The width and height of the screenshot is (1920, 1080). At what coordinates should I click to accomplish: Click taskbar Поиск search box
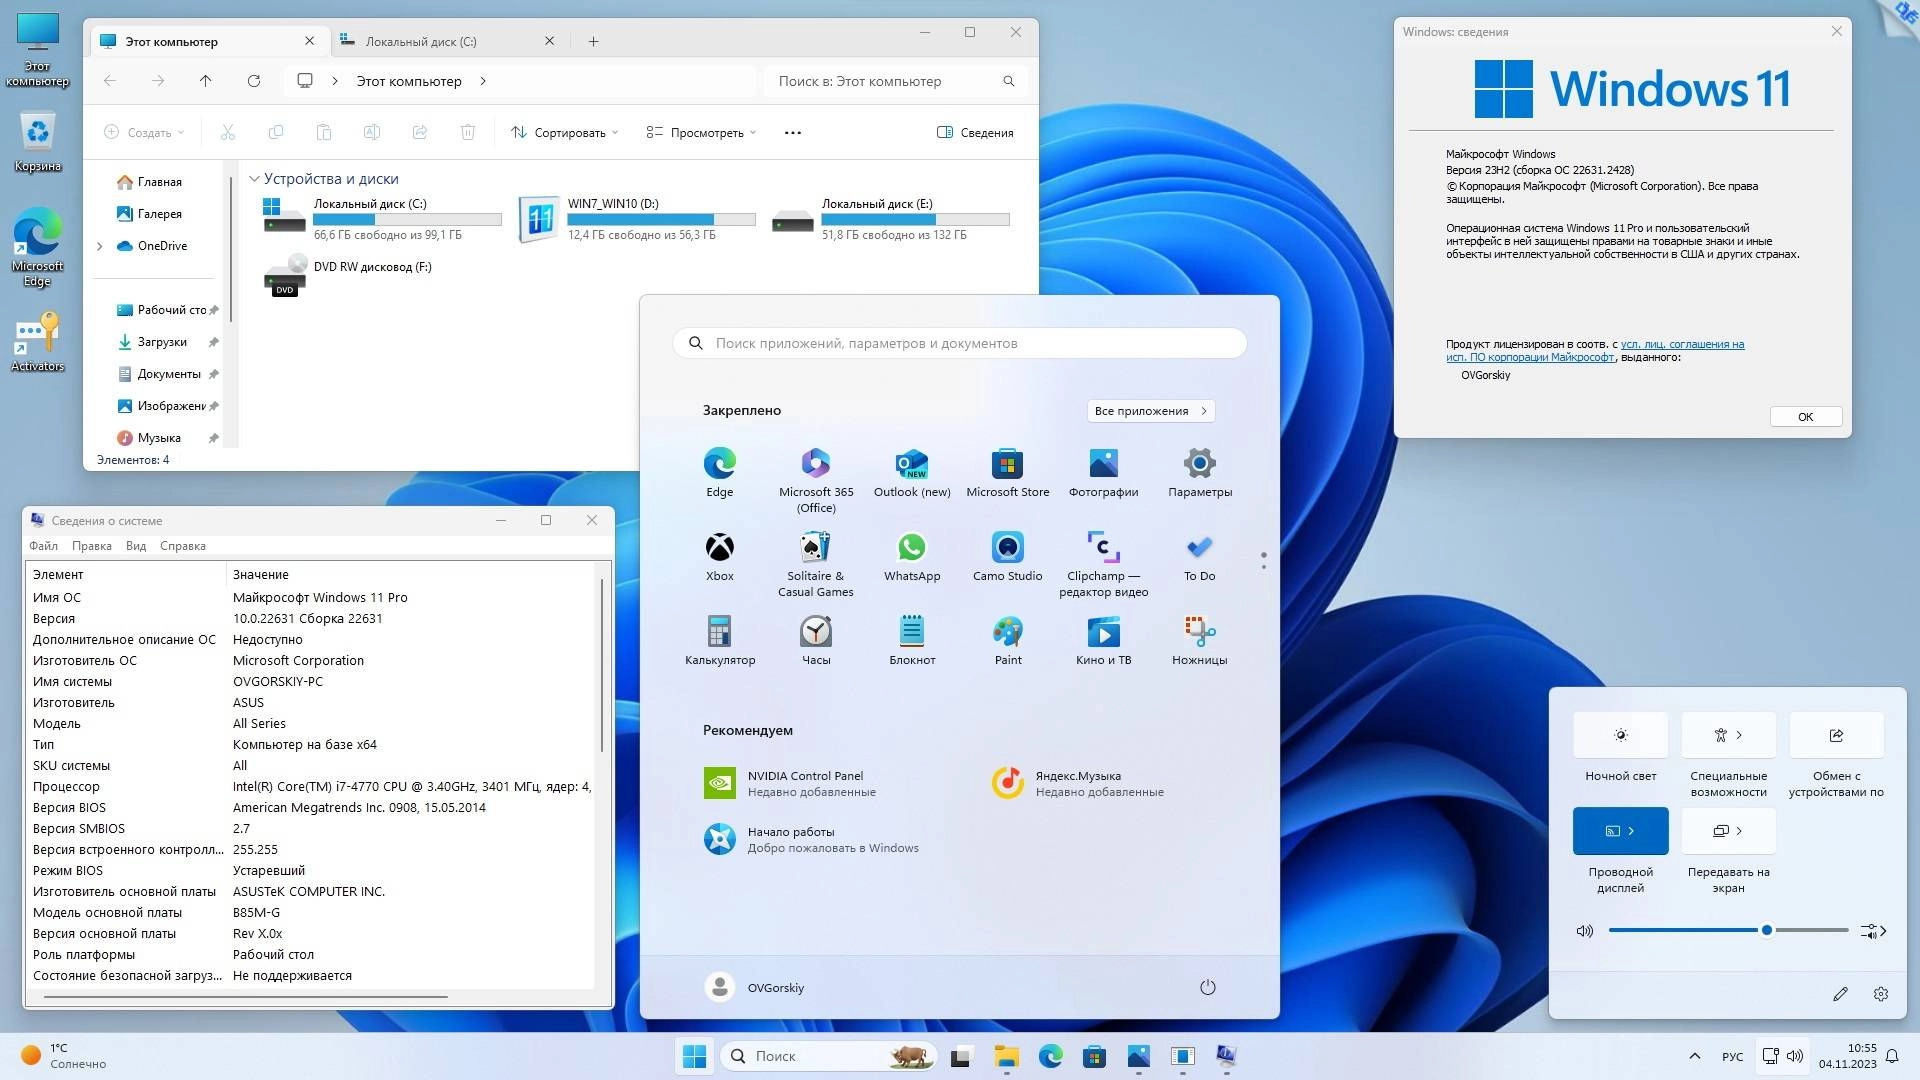point(828,1056)
